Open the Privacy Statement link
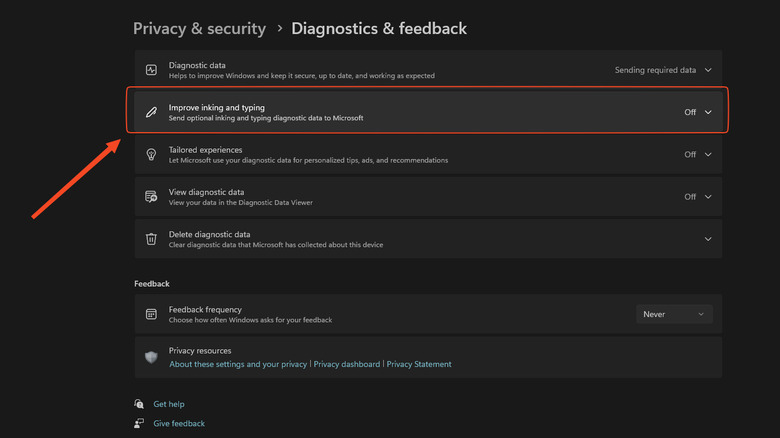The image size is (780, 438). (419, 364)
